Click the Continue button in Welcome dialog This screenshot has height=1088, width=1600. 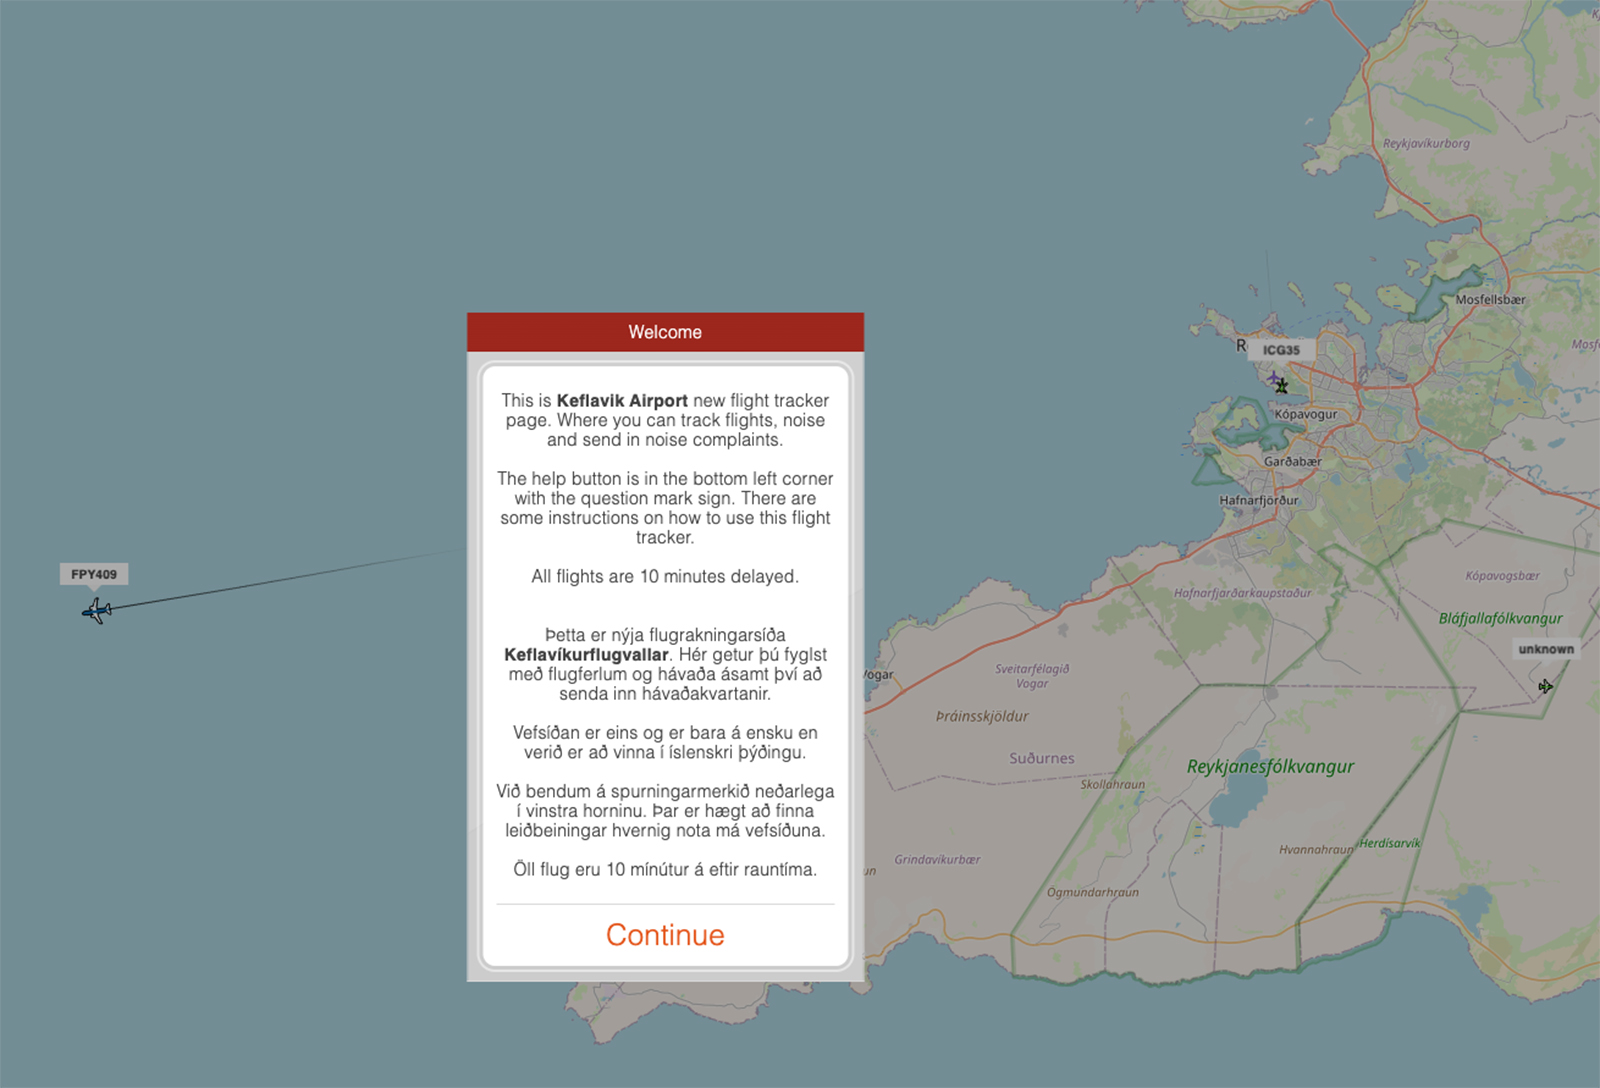click(665, 935)
